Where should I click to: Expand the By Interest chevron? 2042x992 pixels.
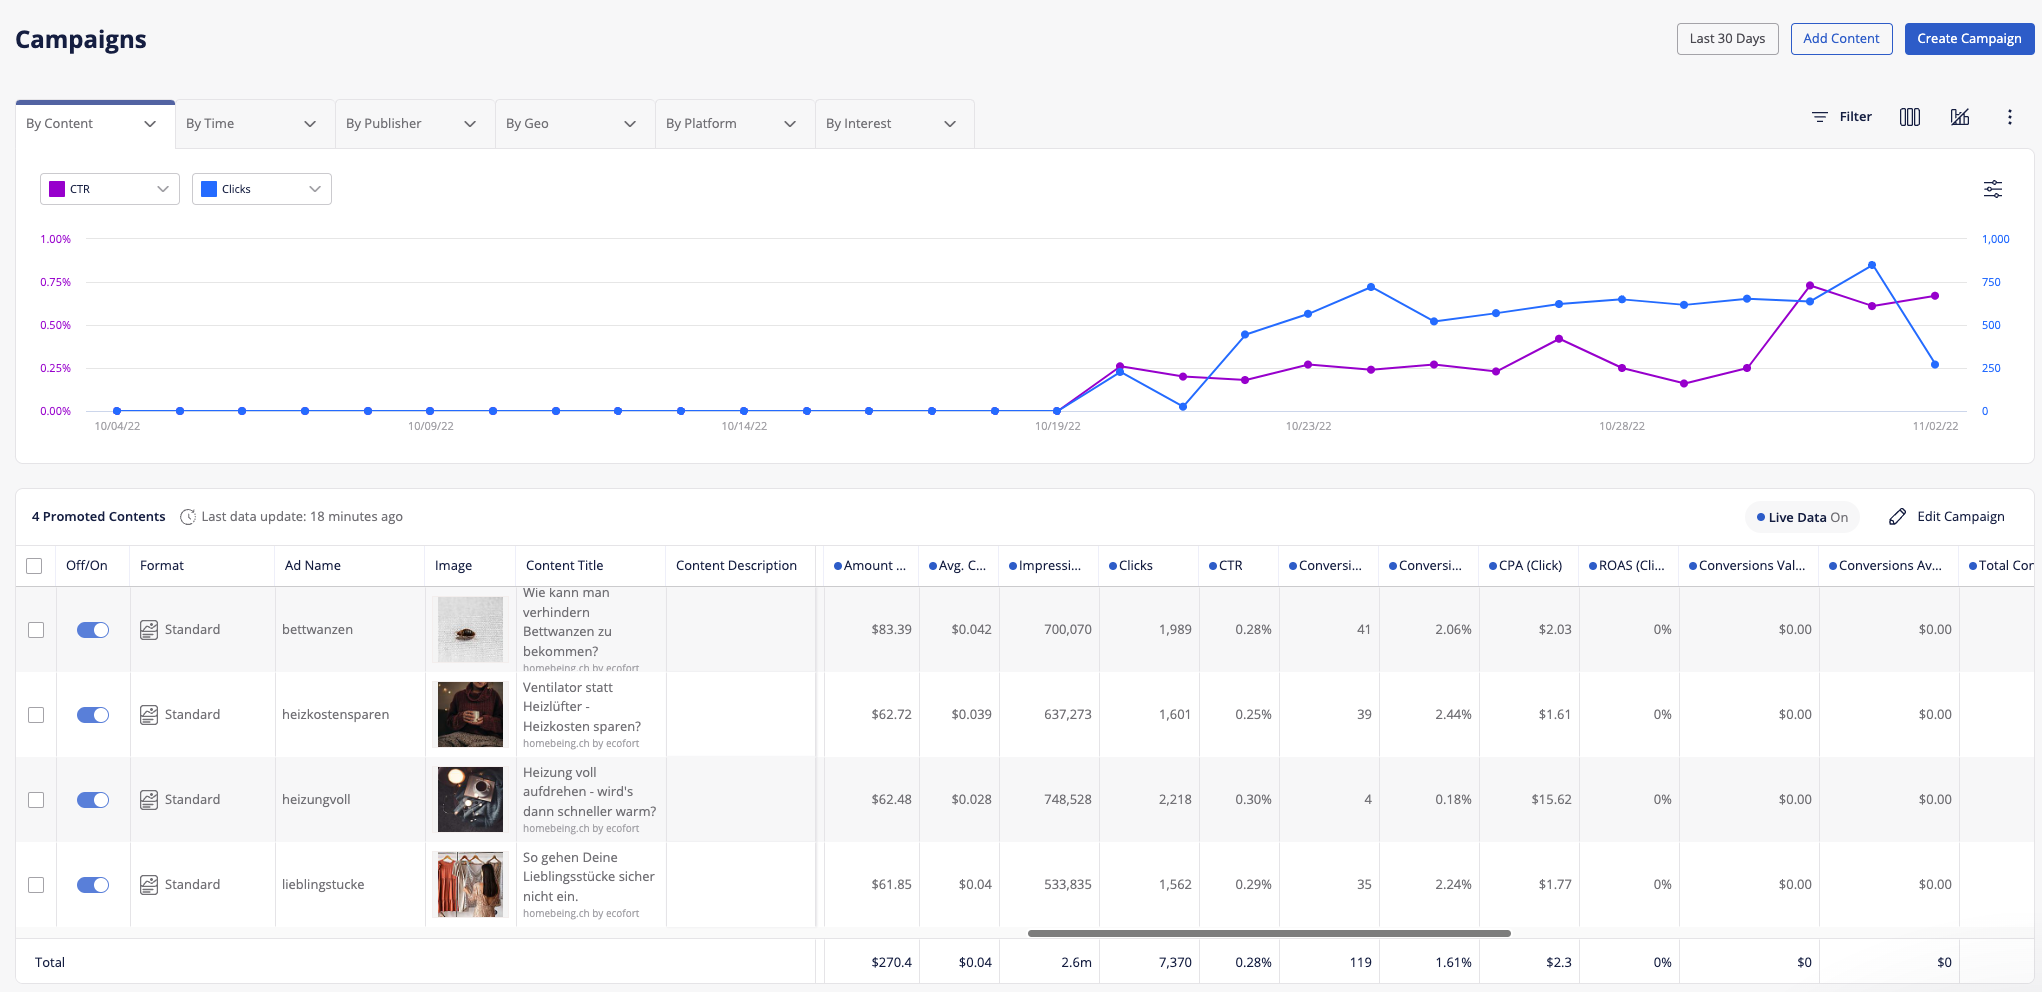point(950,124)
